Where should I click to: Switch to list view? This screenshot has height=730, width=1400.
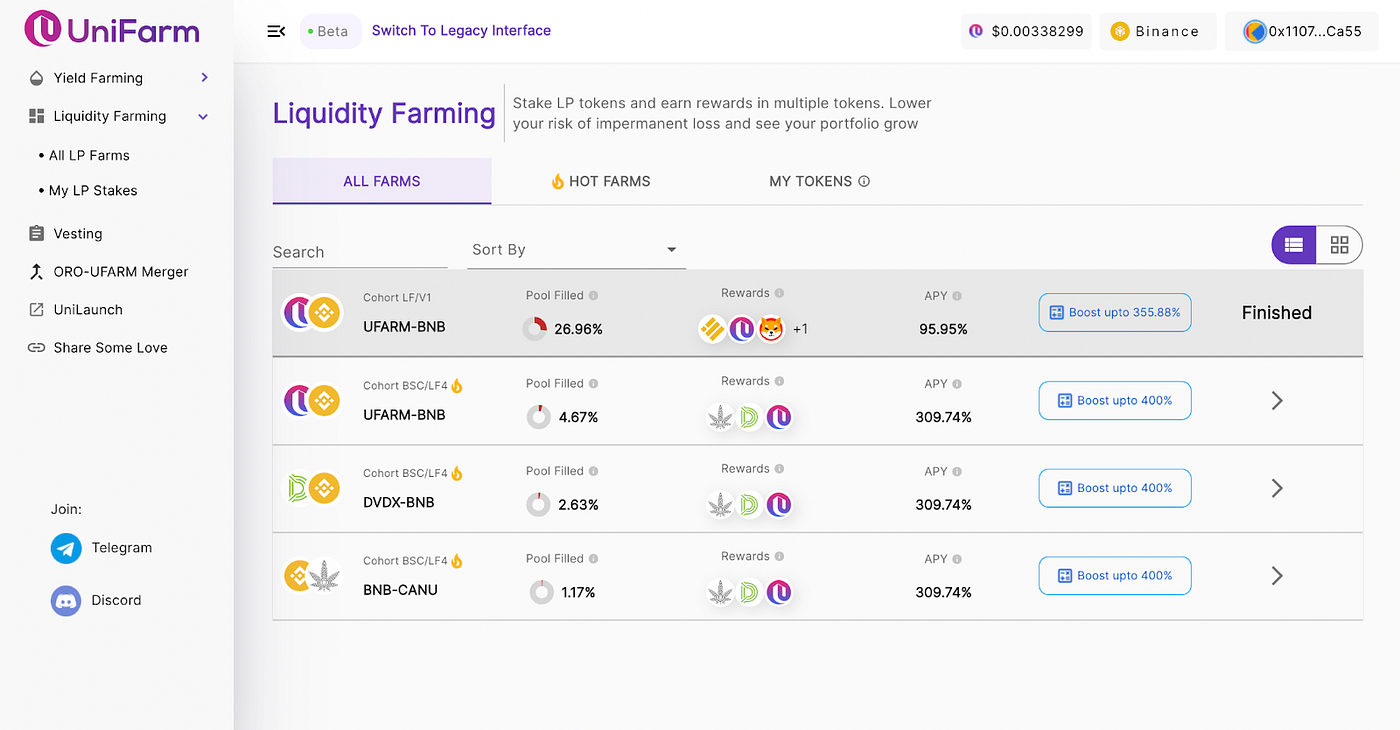point(1294,245)
